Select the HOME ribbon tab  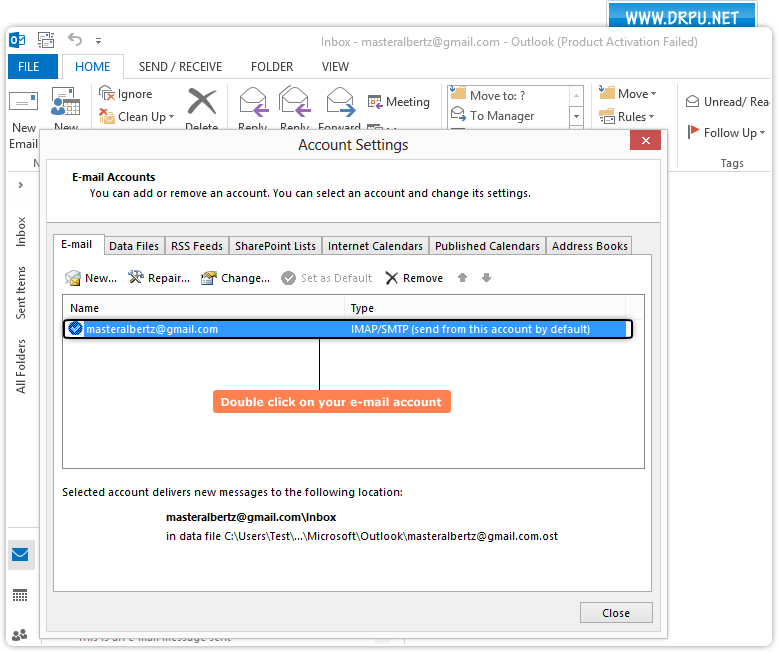[x=92, y=66]
